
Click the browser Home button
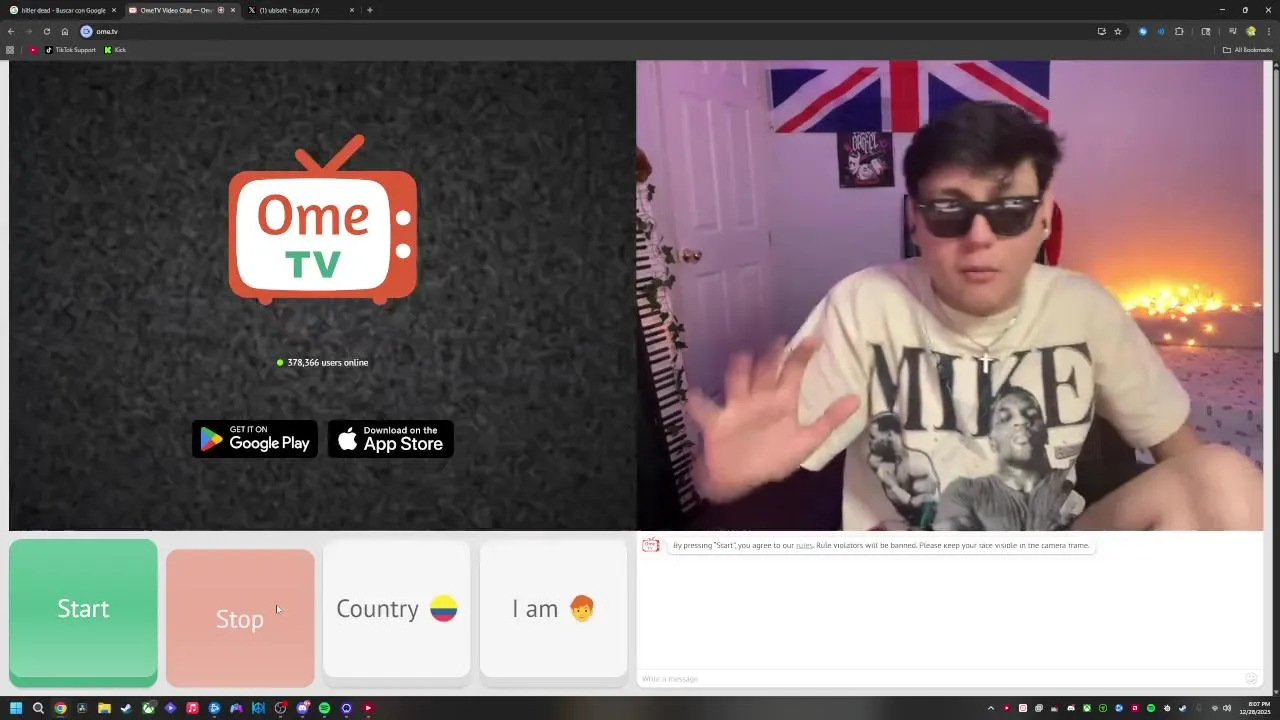click(65, 31)
